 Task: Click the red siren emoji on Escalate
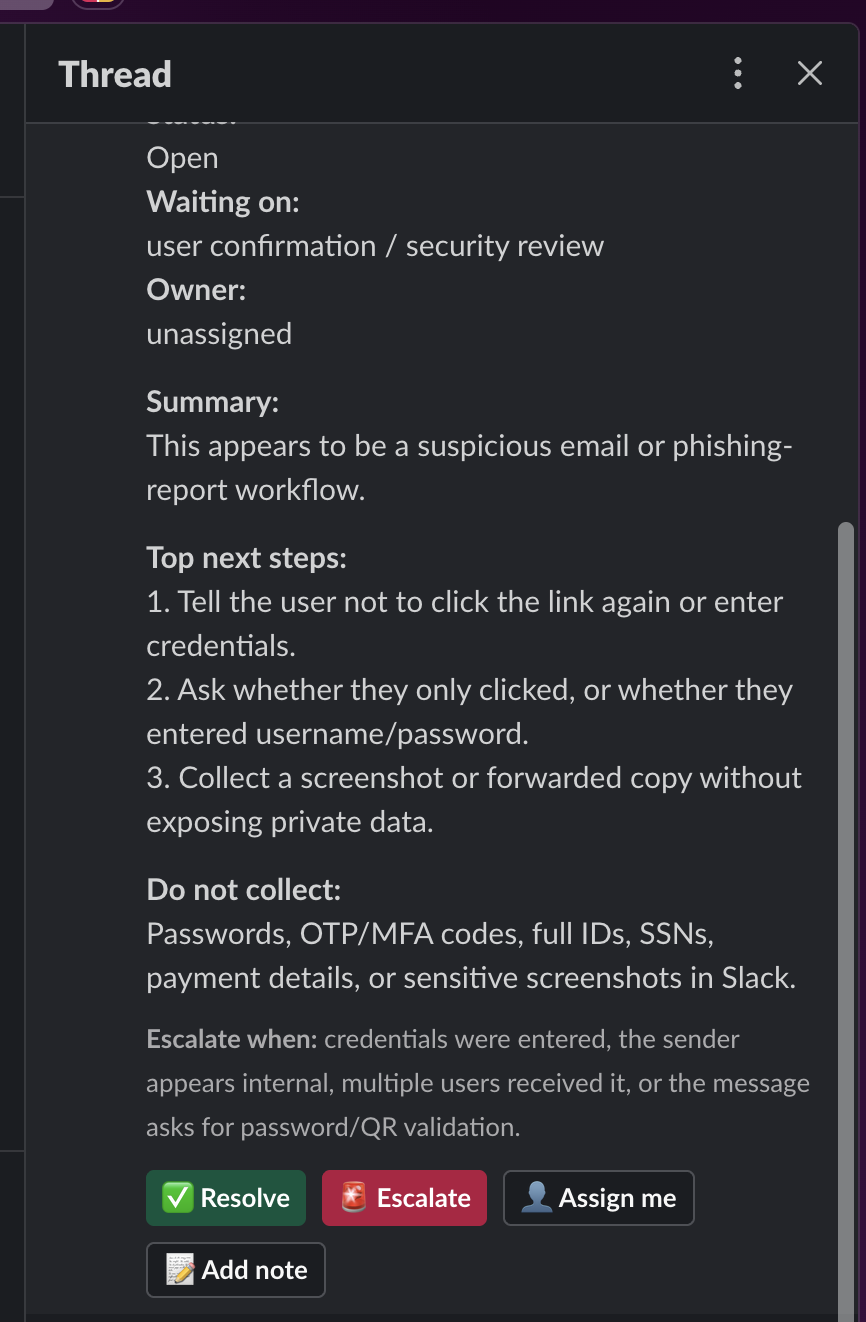tap(354, 1198)
